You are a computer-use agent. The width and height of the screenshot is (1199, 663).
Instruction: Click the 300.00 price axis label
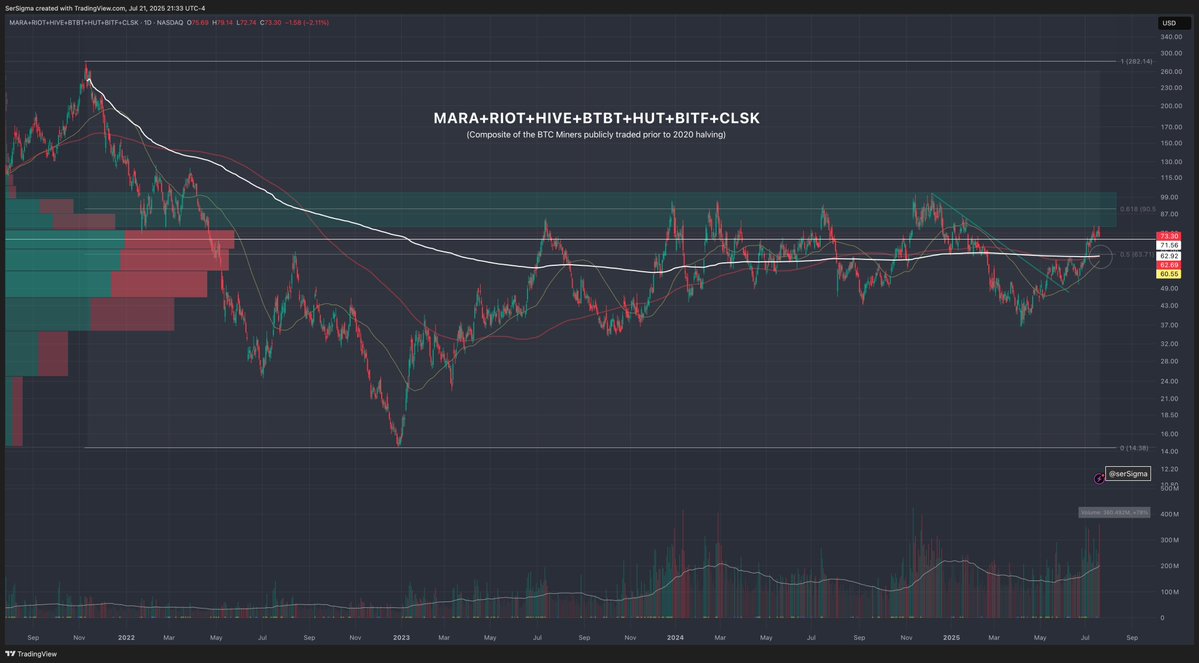coord(1171,53)
